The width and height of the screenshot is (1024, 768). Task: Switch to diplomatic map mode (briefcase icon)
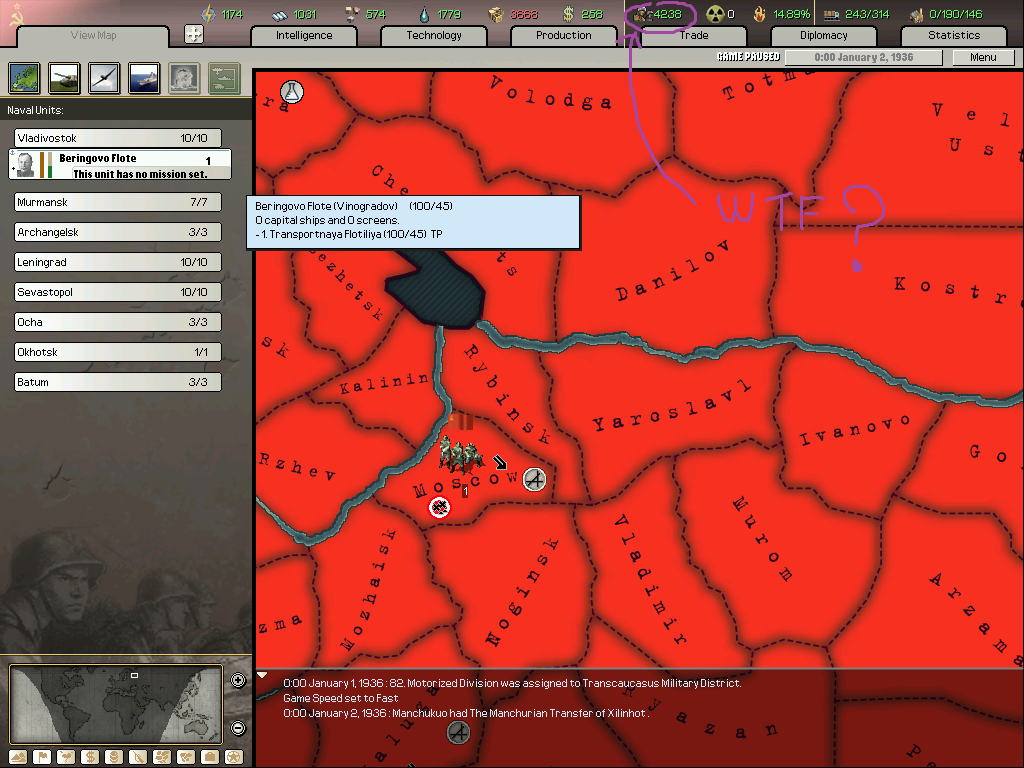pos(210,757)
